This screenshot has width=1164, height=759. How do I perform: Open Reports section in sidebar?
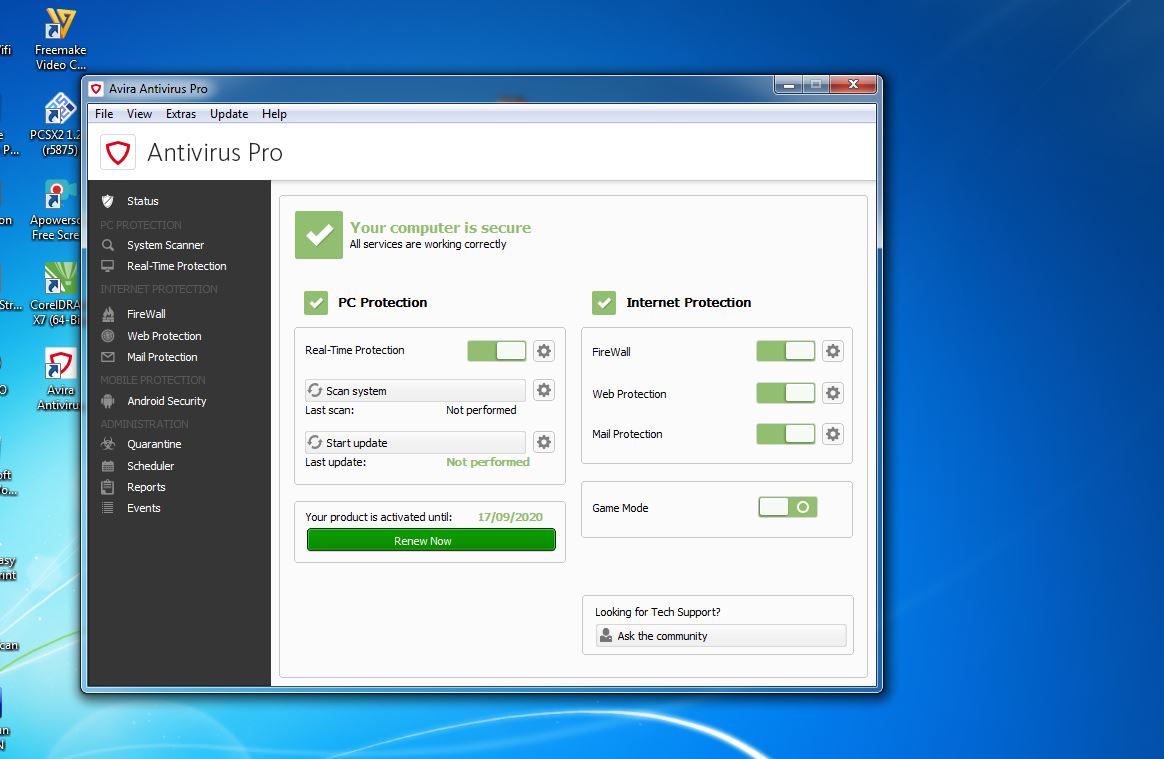pyautogui.click(x=146, y=487)
